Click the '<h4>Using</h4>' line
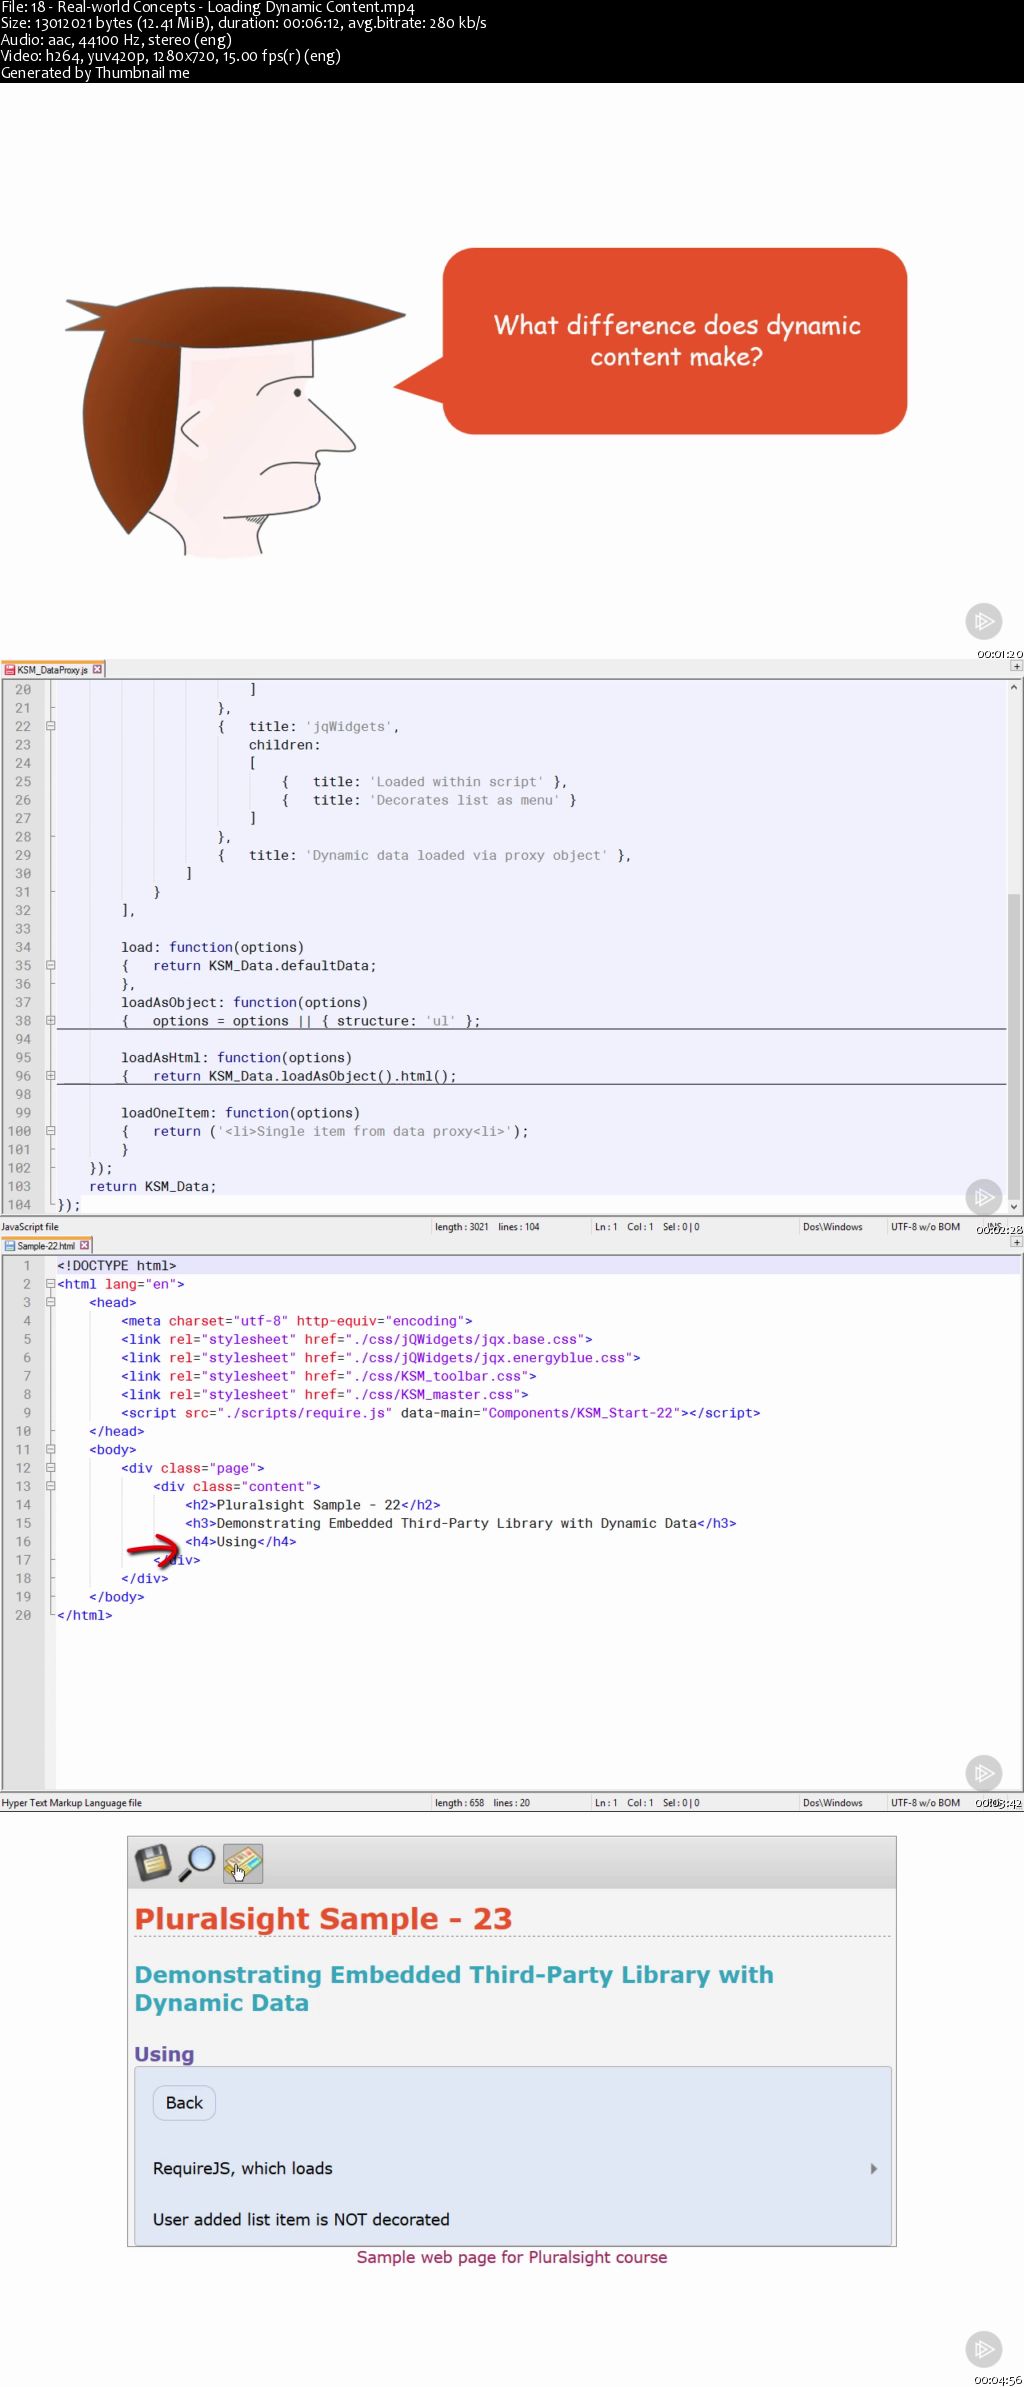Viewport: 1024px width, 2387px height. tap(240, 1542)
